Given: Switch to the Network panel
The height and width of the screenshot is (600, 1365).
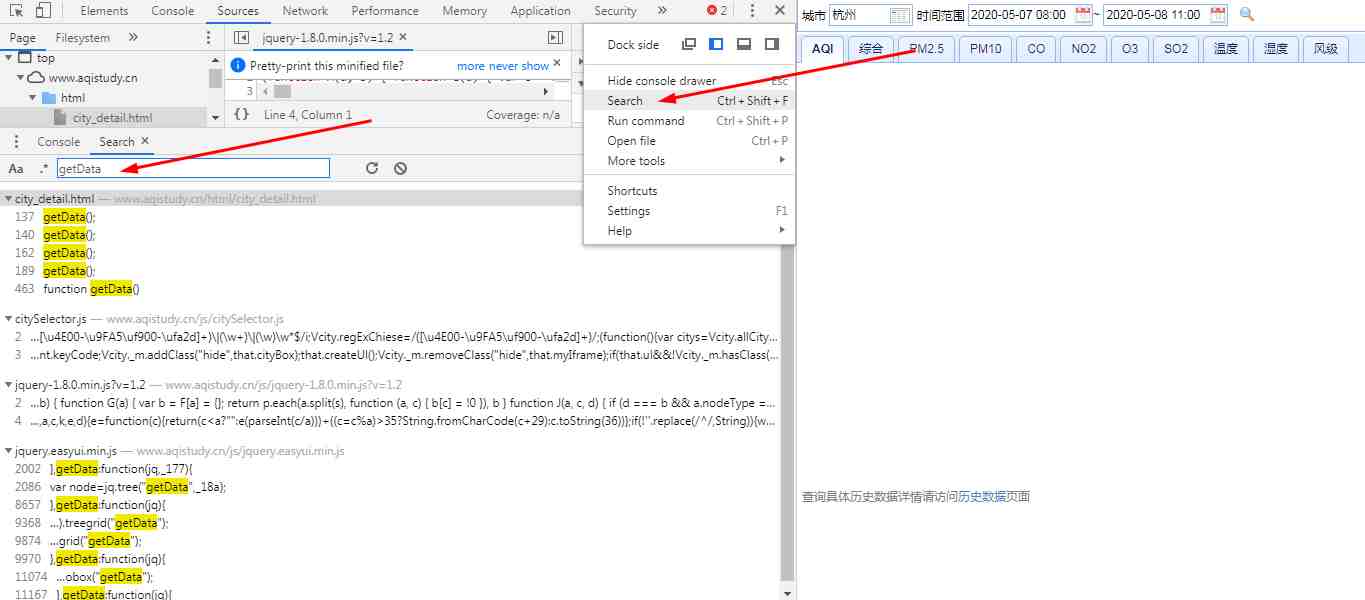Looking at the screenshot, I should tap(305, 11).
